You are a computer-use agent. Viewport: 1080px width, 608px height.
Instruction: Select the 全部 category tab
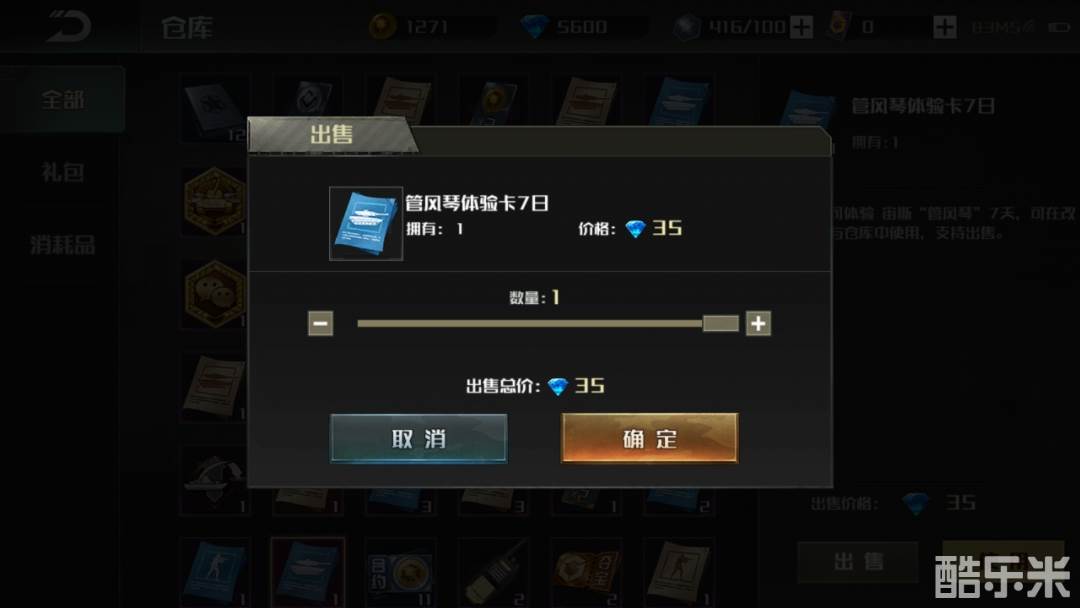(x=63, y=99)
